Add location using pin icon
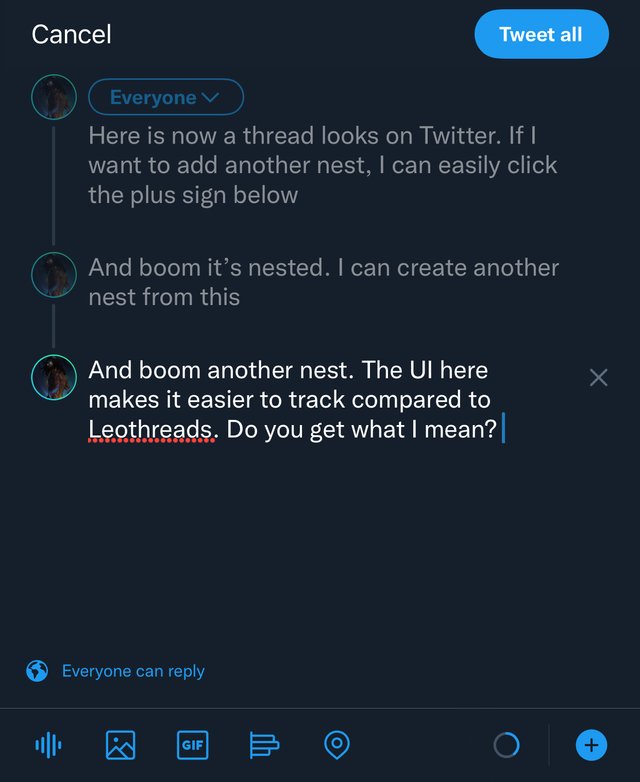640x782 pixels. 337,745
